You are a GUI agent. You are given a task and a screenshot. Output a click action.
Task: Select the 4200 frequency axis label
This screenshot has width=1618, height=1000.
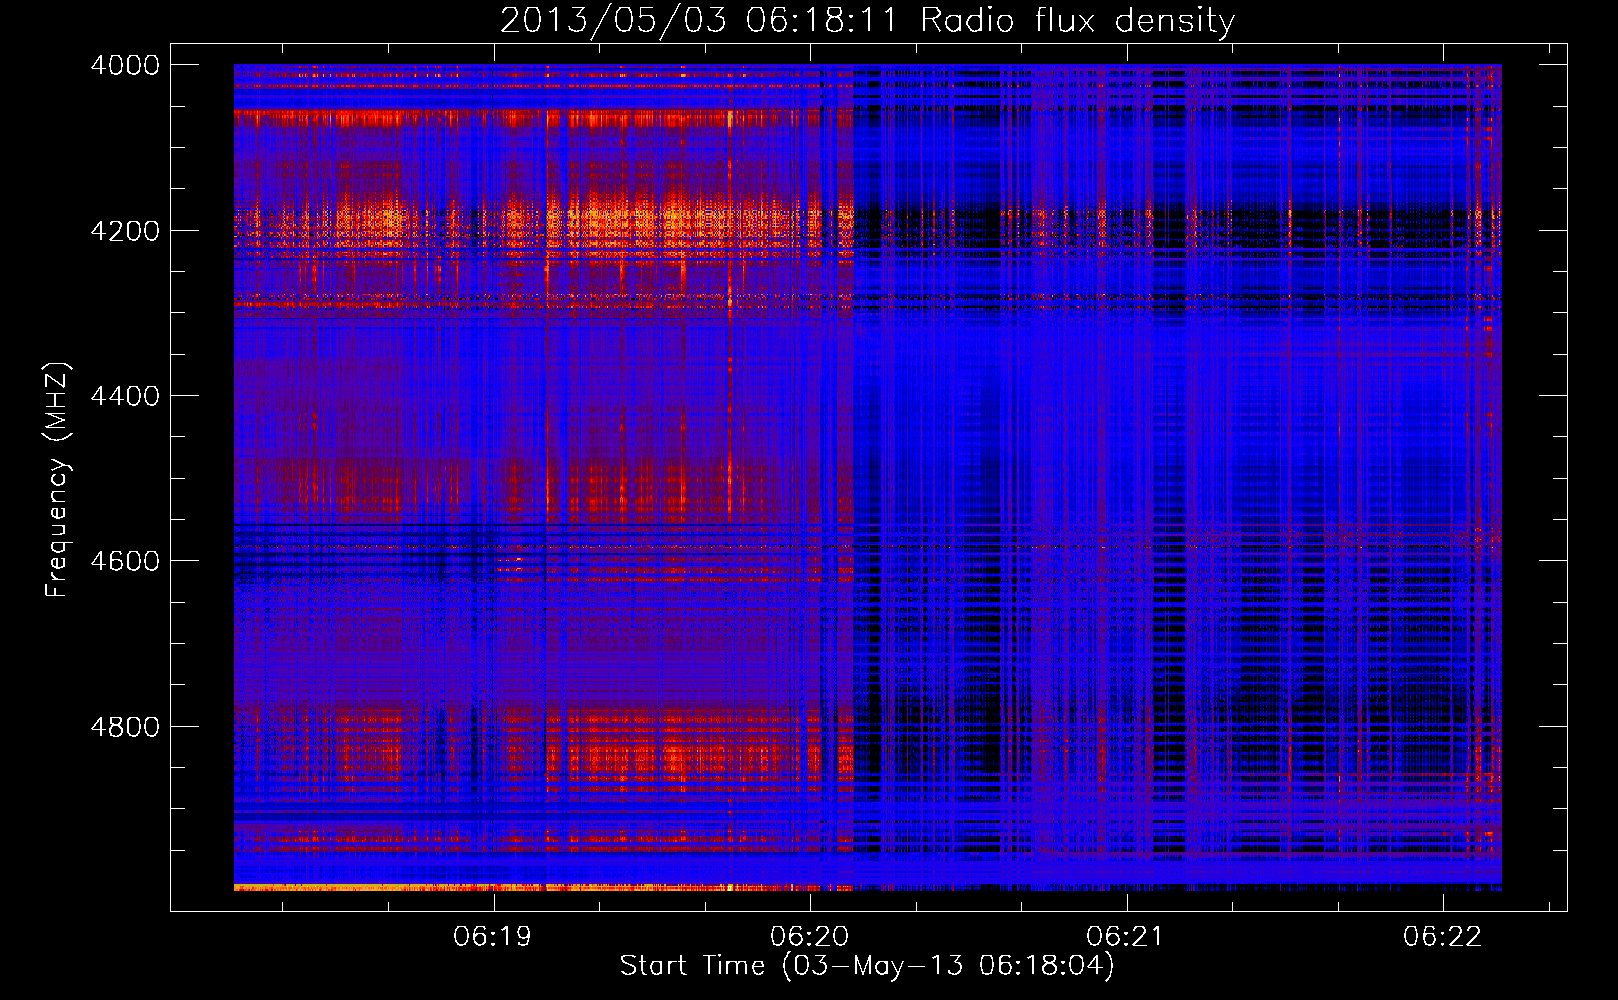[125, 231]
